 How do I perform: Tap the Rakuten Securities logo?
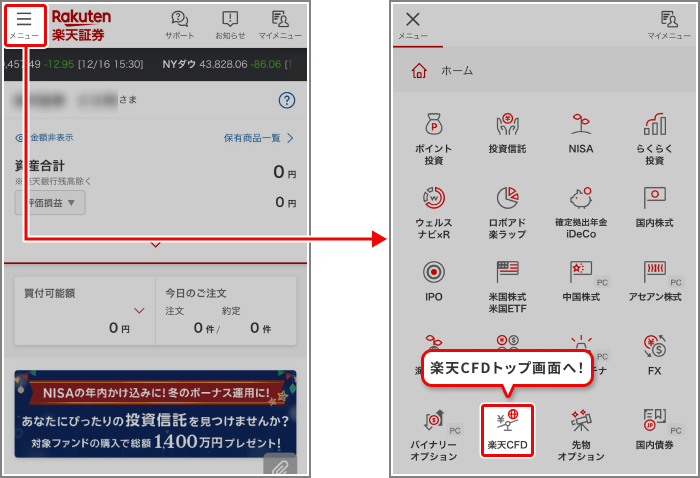click(x=81, y=25)
